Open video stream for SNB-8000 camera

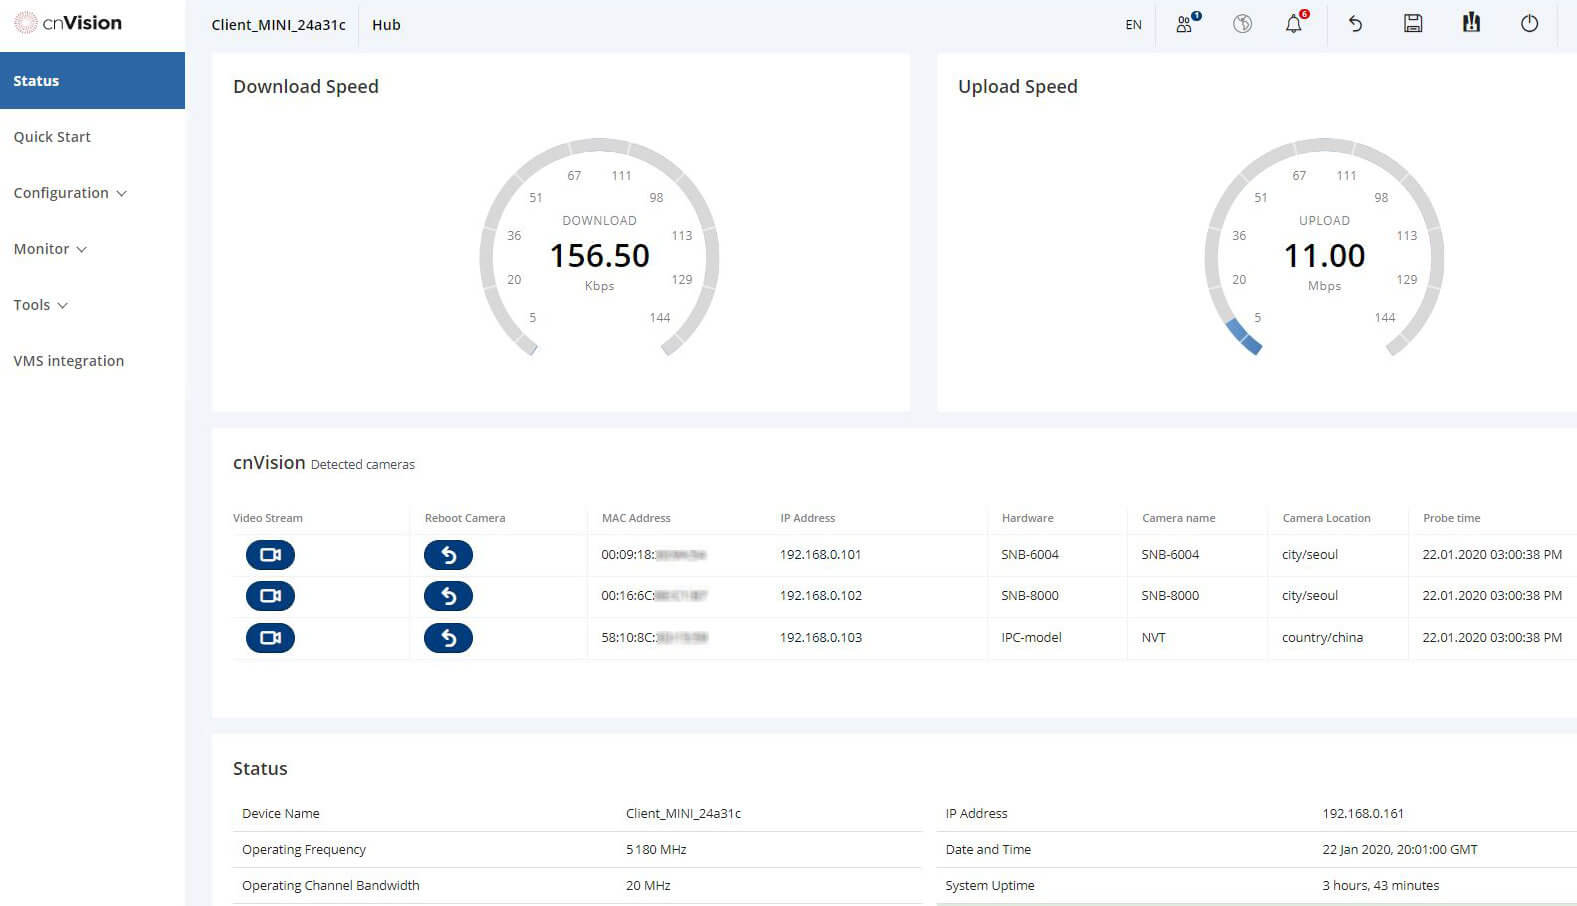pyautogui.click(x=270, y=596)
